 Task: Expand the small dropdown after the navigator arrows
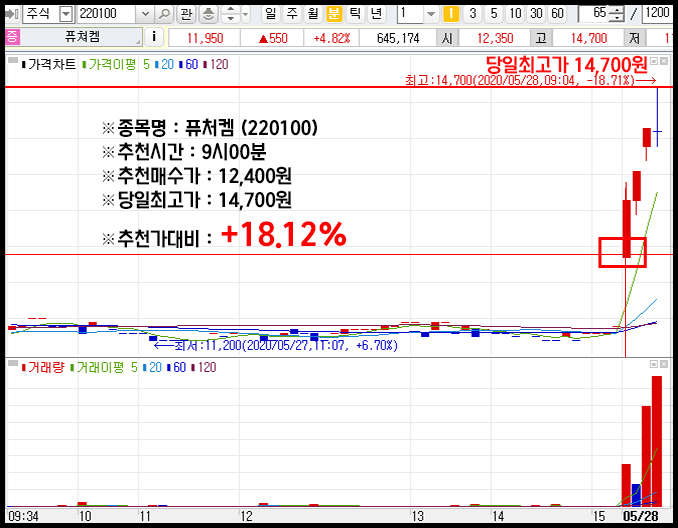(x=246, y=14)
